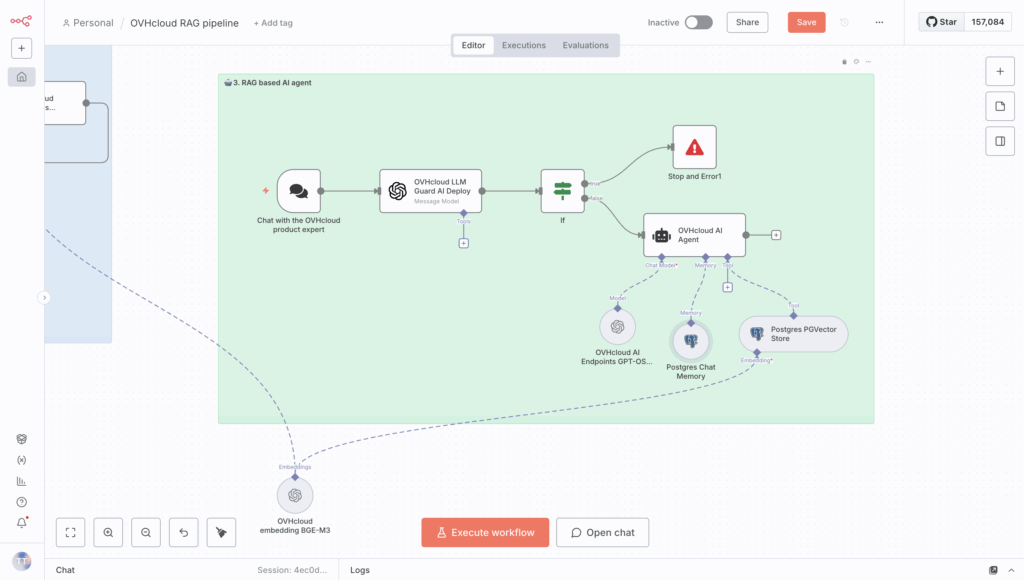Open the Postgres Chat Memory node
1024x580 pixels.
(x=690, y=342)
